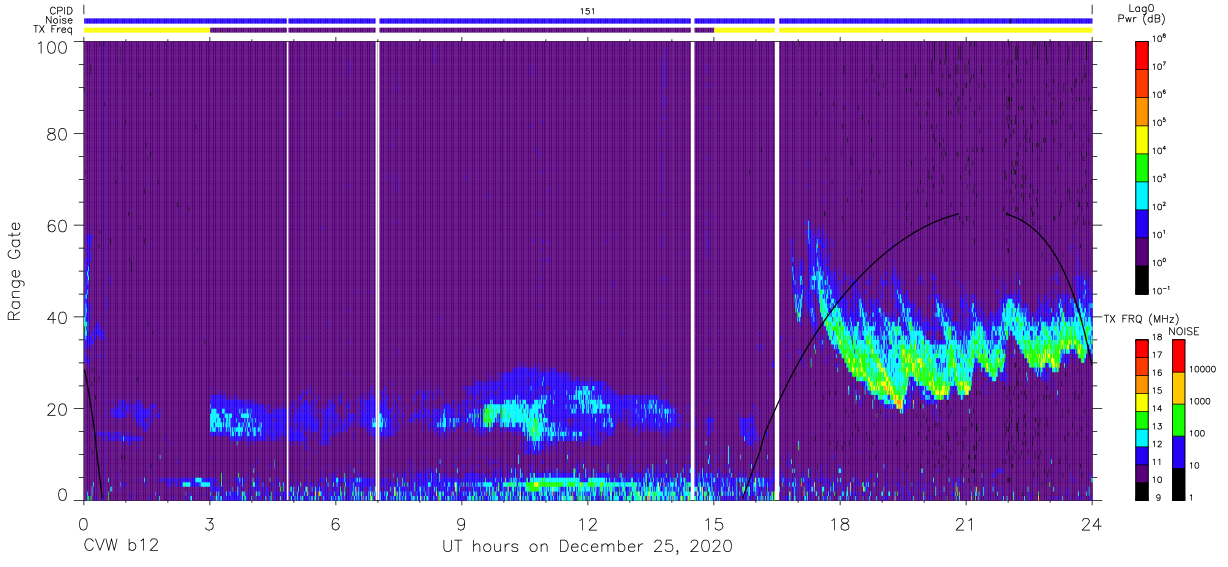This screenshot has width=1228, height=567.
Task: Click the 'Range Gate' y-axis title
Action: (16, 272)
